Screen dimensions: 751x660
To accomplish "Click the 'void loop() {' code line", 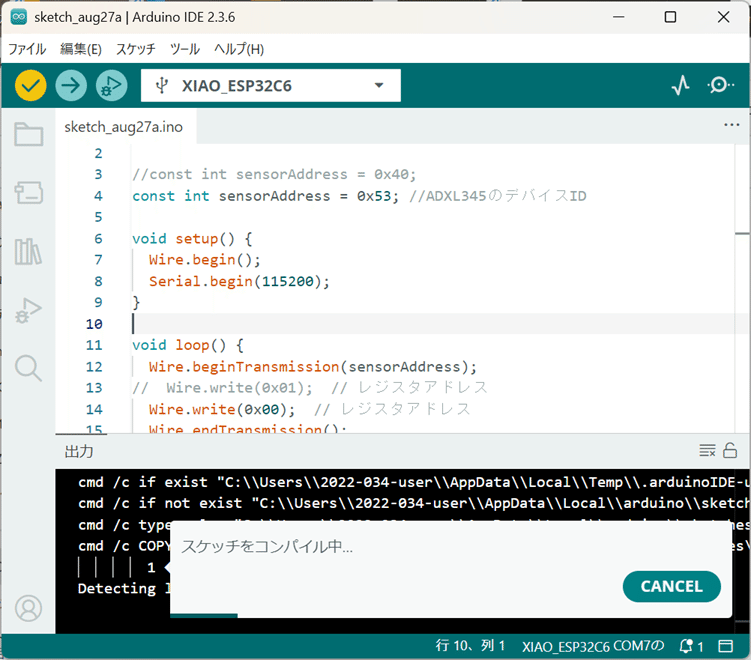I will point(188,345).
